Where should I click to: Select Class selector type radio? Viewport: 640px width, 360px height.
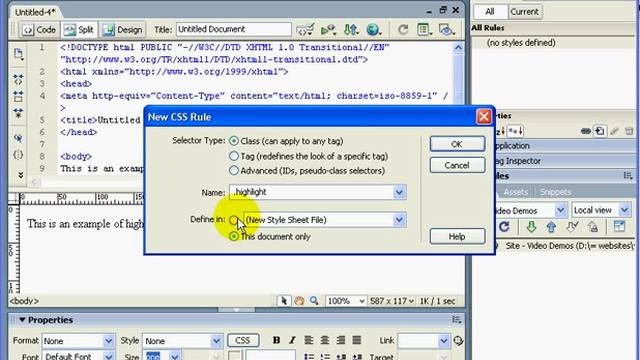234,141
